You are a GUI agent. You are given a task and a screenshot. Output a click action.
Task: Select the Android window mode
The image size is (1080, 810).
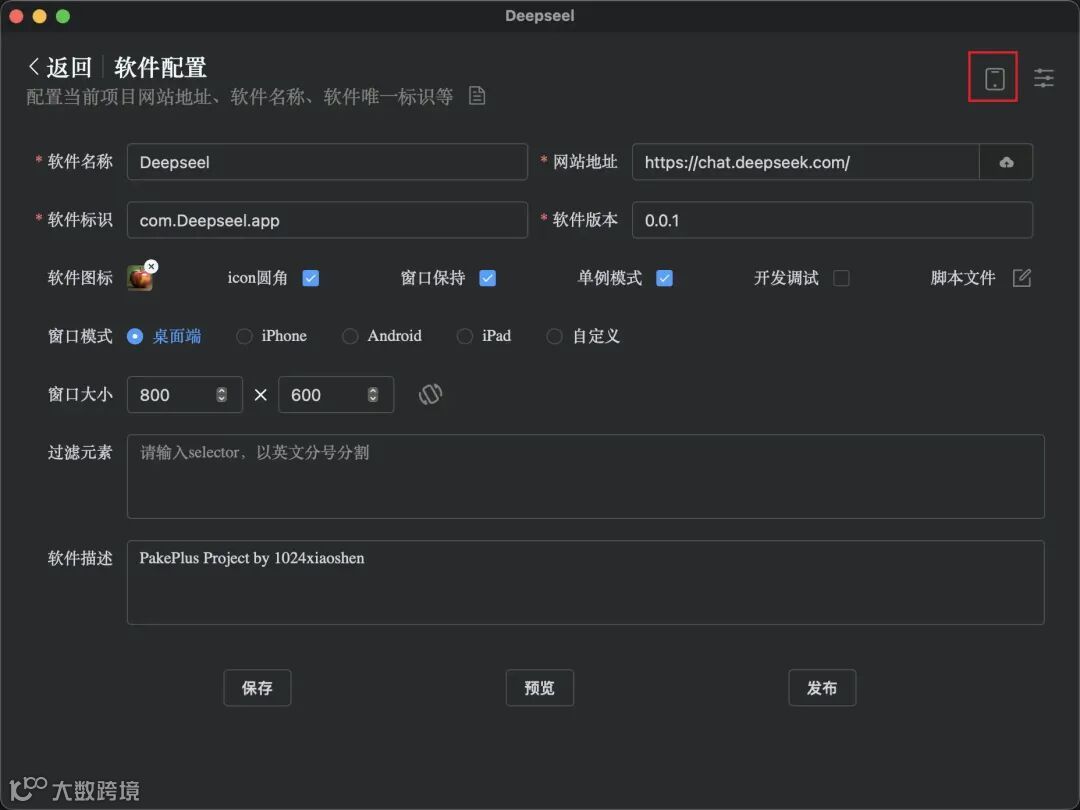(x=382, y=336)
